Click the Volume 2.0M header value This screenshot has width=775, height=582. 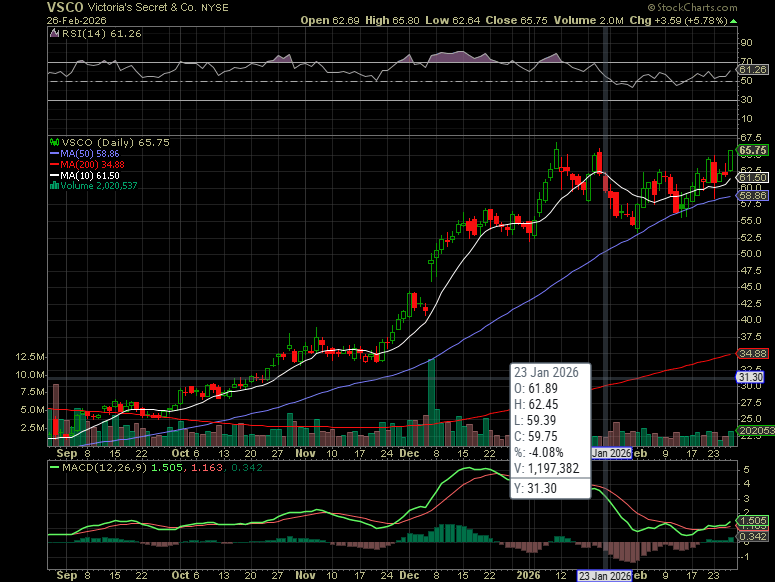[x=589, y=21]
